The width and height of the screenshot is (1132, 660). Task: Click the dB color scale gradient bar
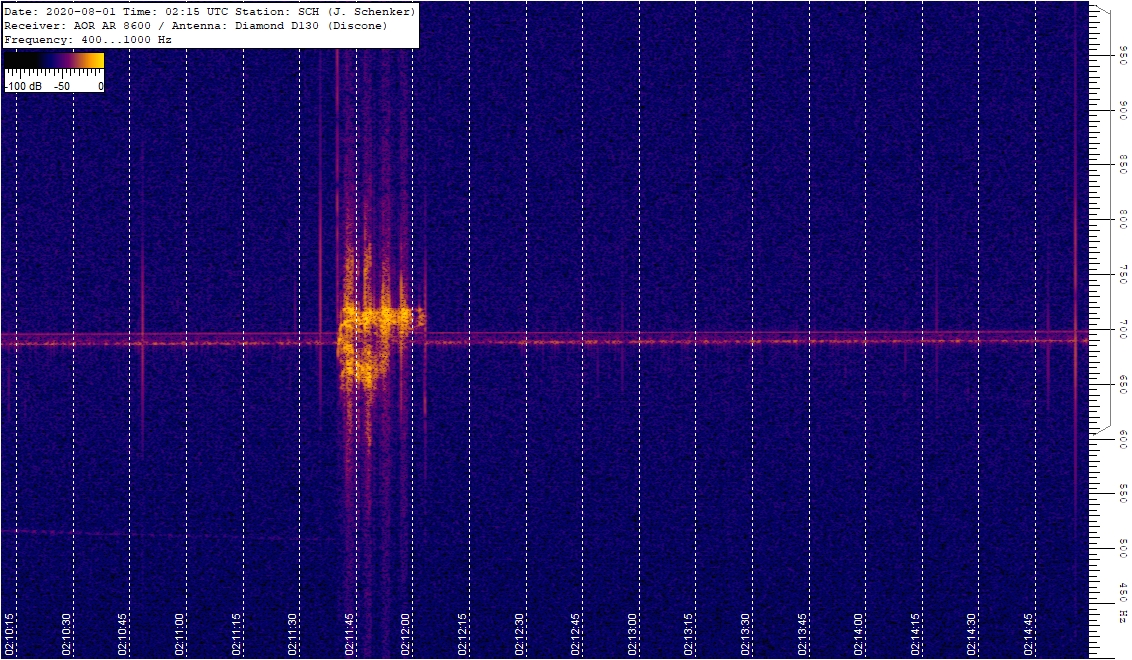54,61
